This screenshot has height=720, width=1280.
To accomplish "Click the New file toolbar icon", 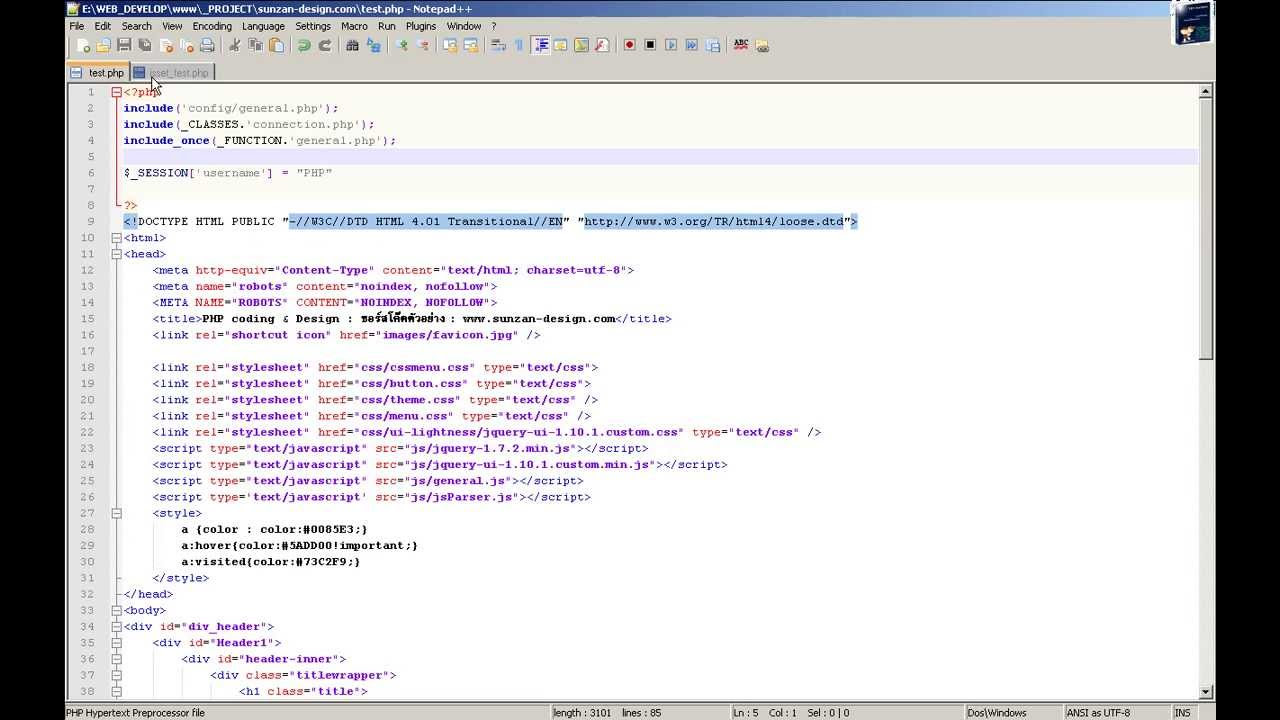I will [x=83, y=45].
